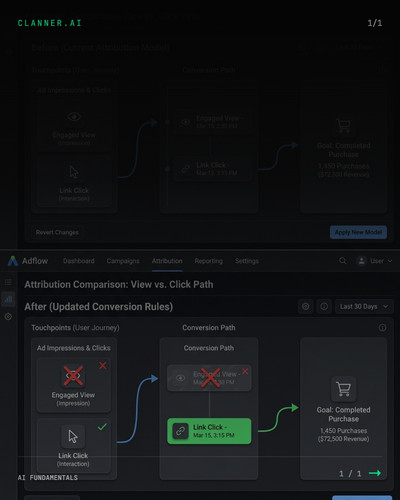
Task: Click the Revert Changes button in the Before panel
Action: [x=57, y=232]
